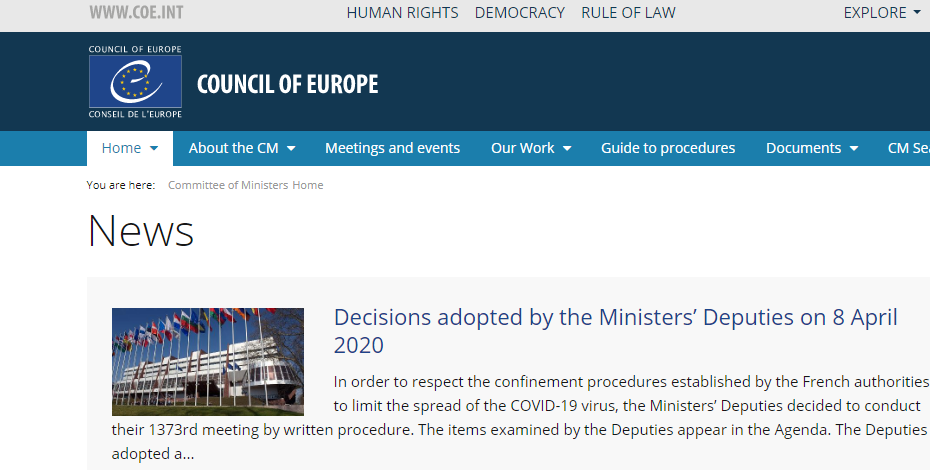This screenshot has width=930, height=470.
Task: Open the EXPLORE dropdown arrow
Action: coord(918,13)
